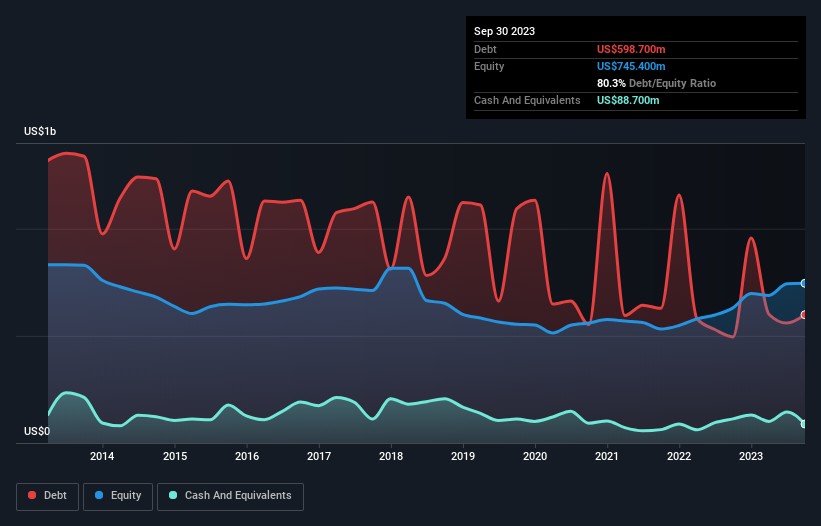Click the US$745.400m equity value
821x526 pixels.
click(631, 66)
